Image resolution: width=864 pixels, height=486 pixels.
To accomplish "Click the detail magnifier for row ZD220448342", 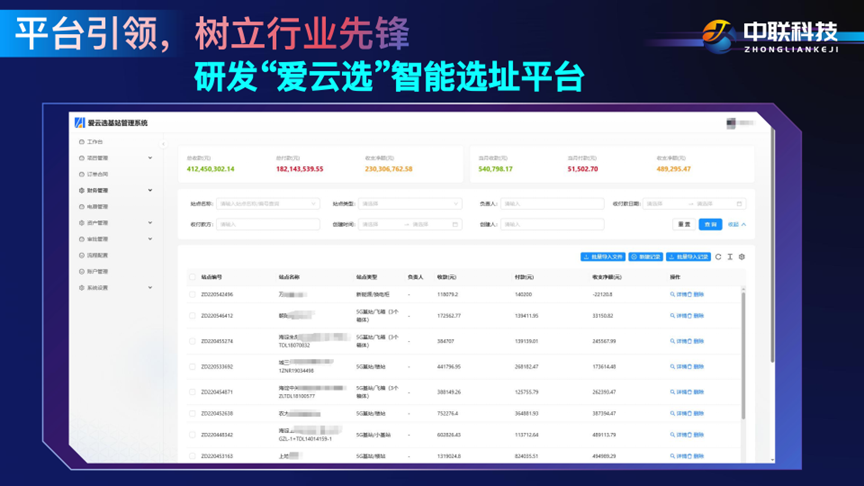I will tap(672, 435).
